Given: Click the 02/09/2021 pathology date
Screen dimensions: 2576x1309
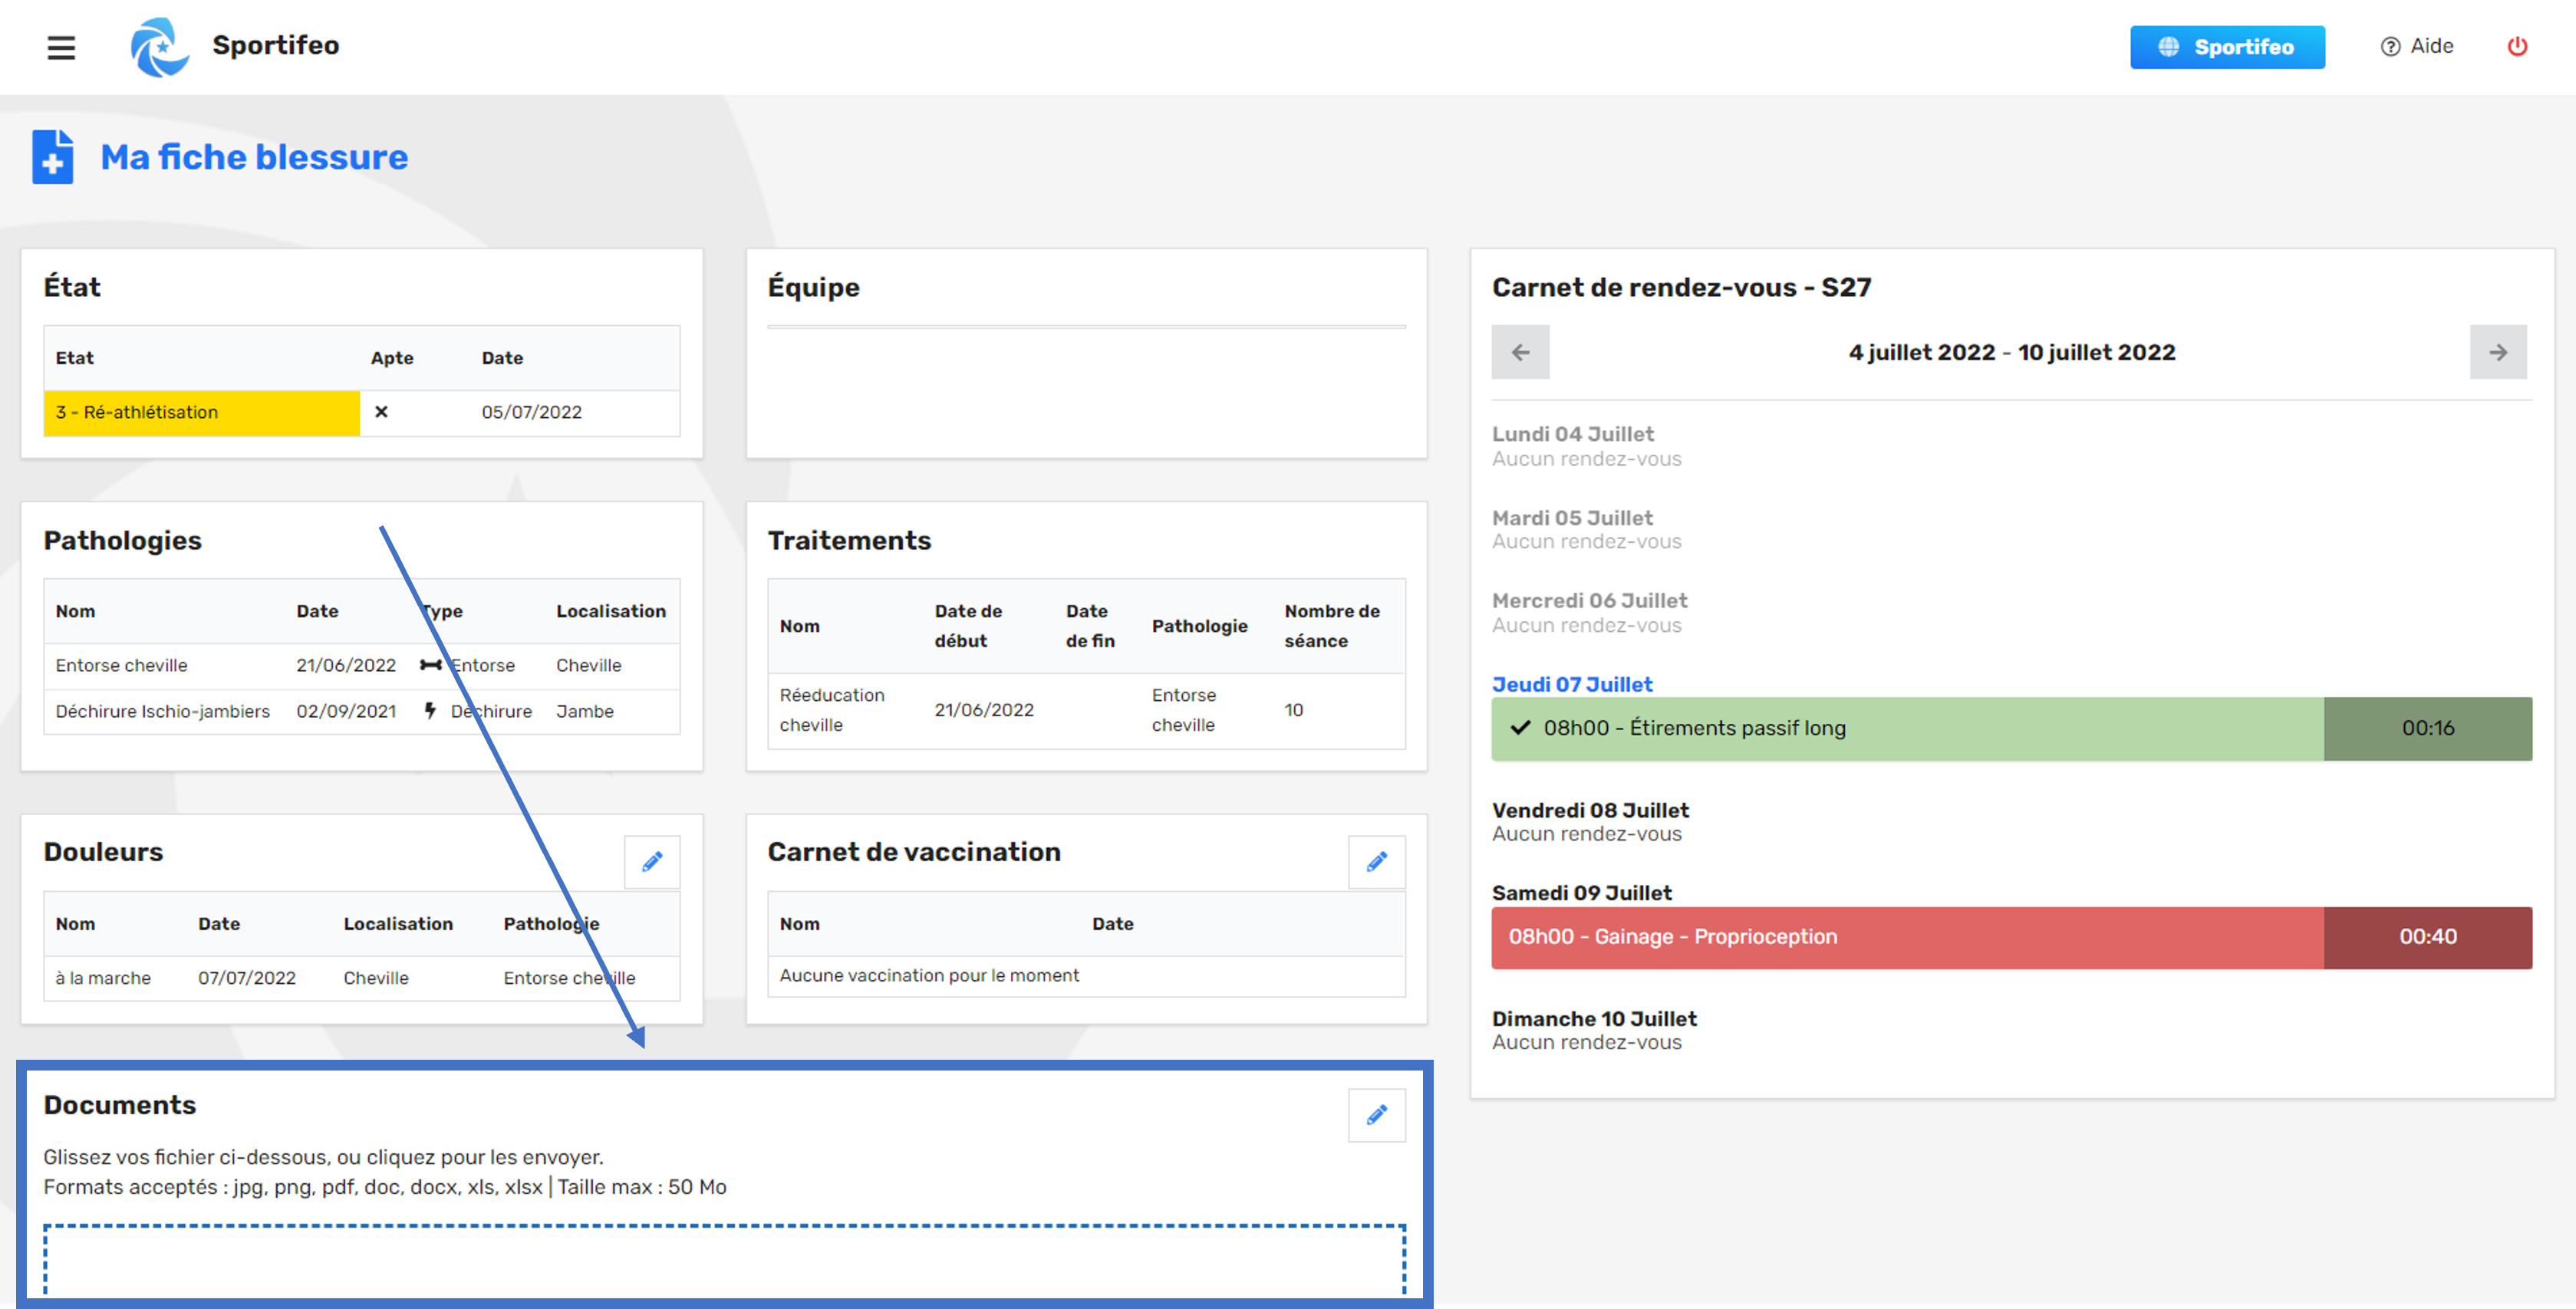Looking at the screenshot, I should [x=346, y=712].
